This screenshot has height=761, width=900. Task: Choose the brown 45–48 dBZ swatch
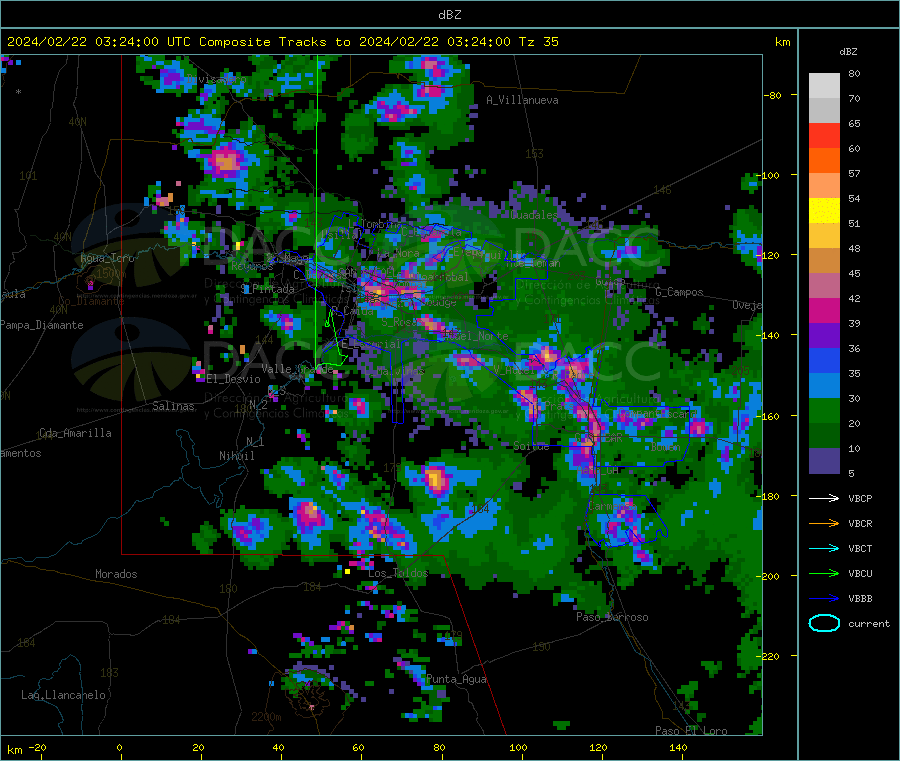[x=824, y=261]
